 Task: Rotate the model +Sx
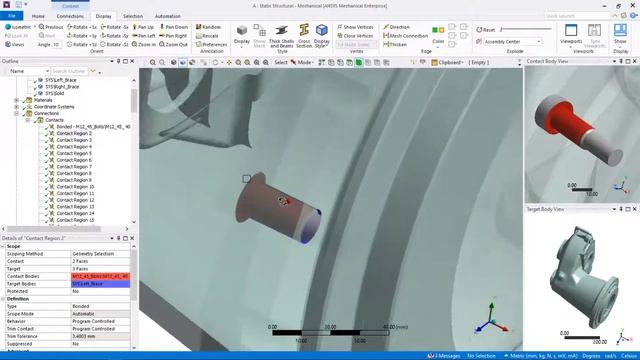82,27
